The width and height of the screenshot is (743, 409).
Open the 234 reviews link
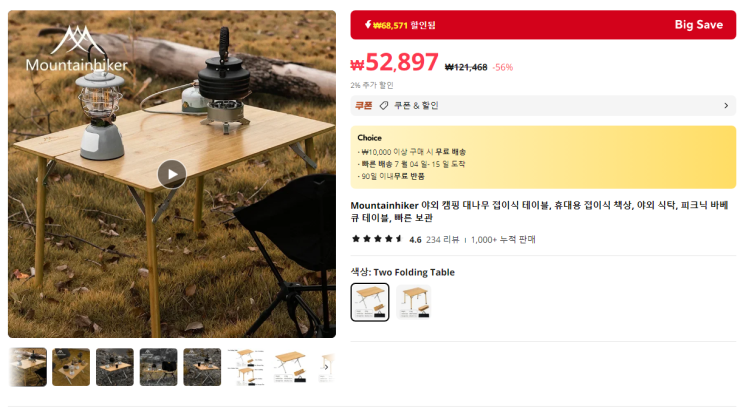(443, 239)
